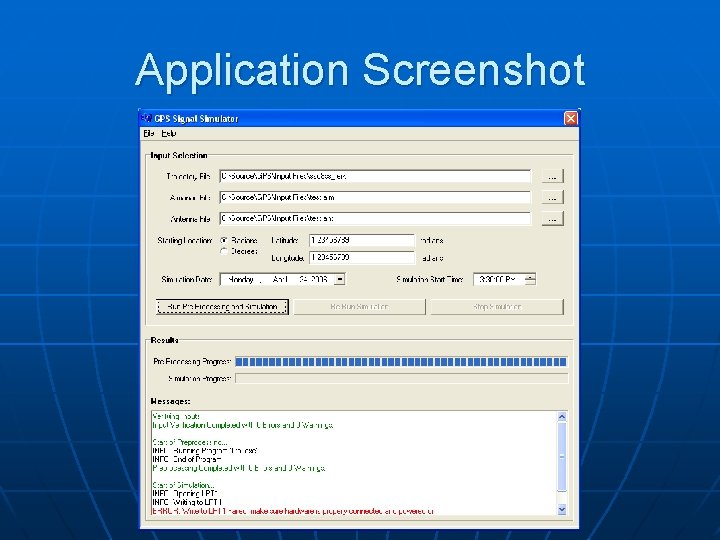Select the Degrees radio button
The width and height of the screenshot is (720, 540).
(x=224, y=251)
